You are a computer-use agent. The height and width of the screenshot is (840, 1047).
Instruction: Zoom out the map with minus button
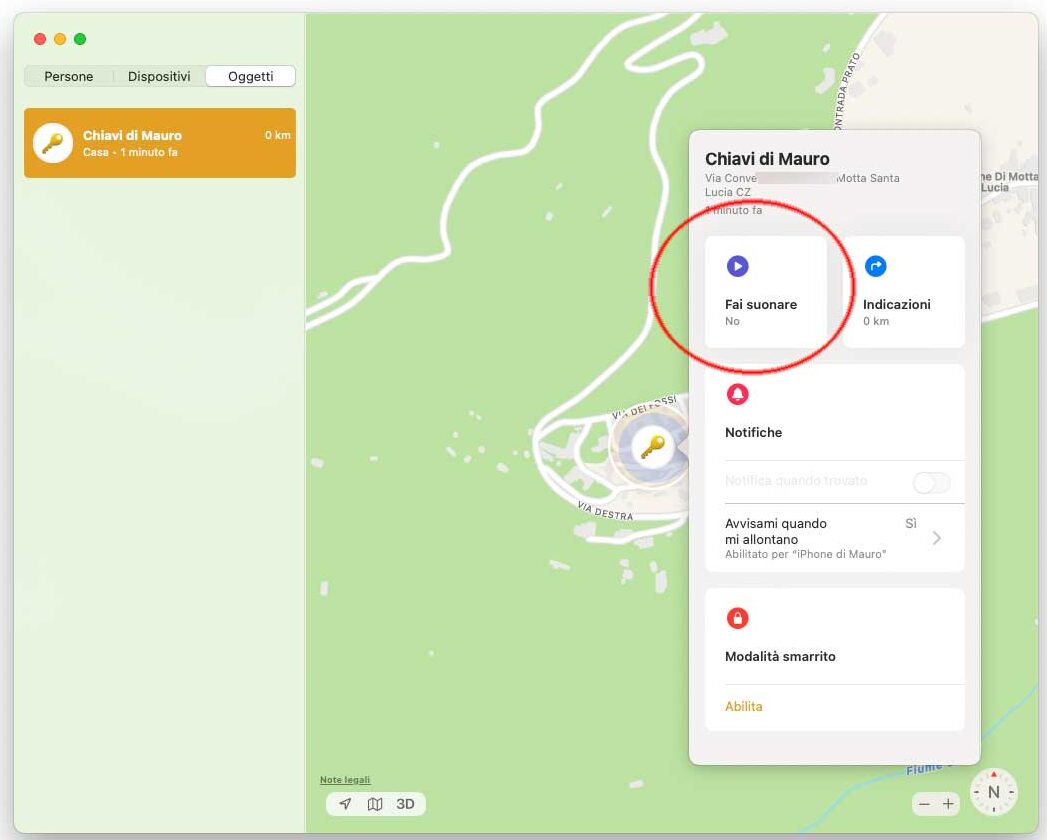924,804
